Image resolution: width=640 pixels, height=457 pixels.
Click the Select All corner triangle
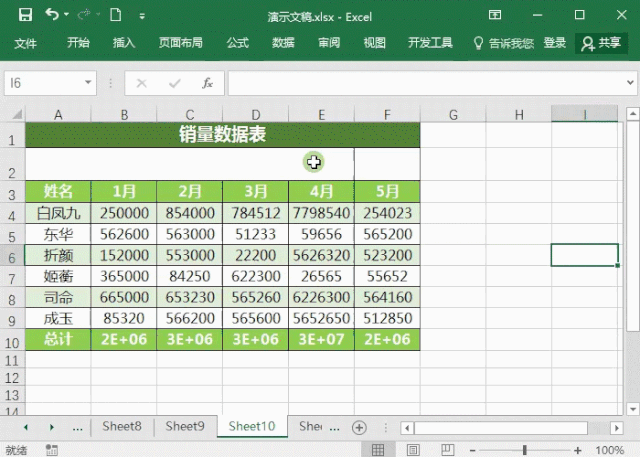(x=17, y=114)
